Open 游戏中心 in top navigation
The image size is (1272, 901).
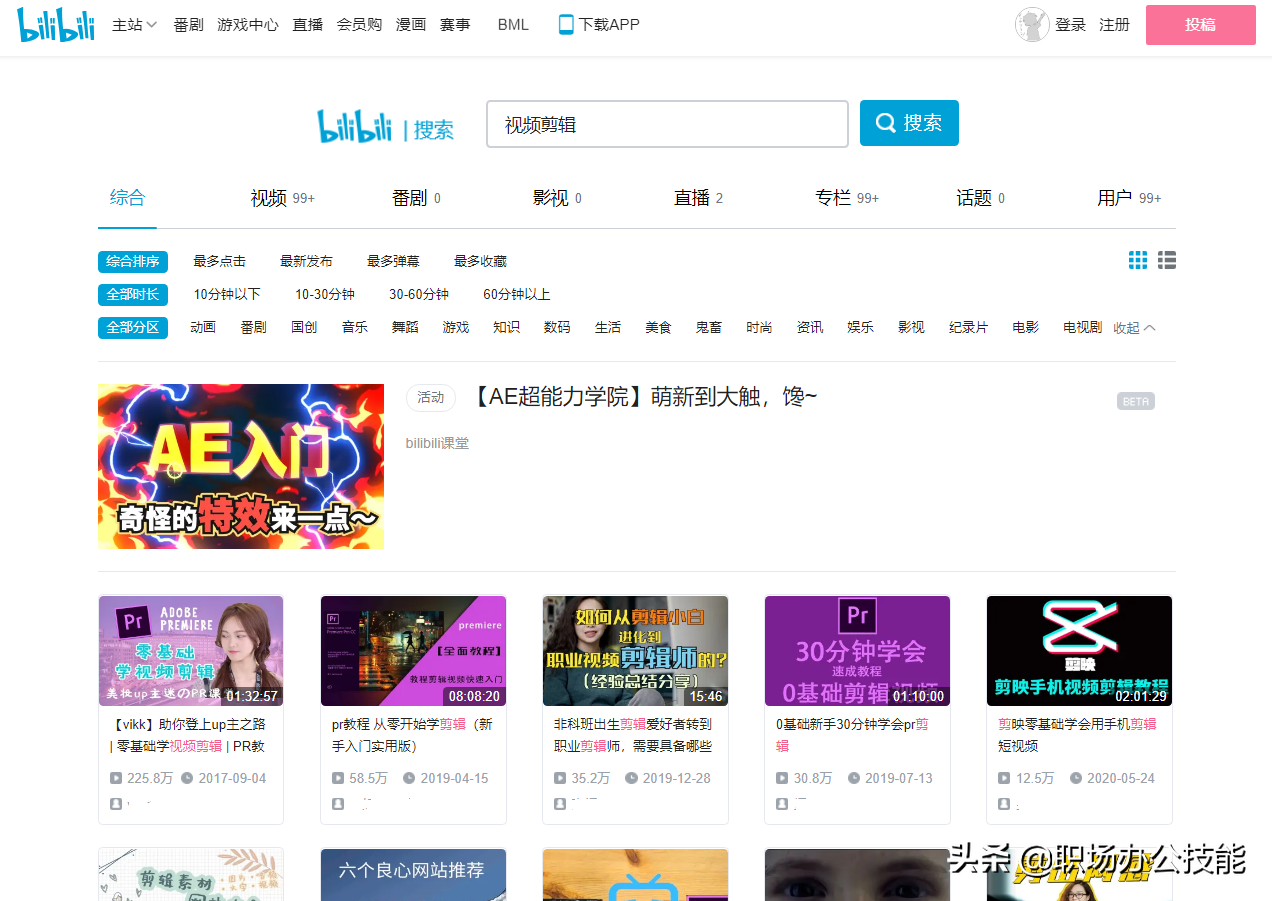point(248,25)
